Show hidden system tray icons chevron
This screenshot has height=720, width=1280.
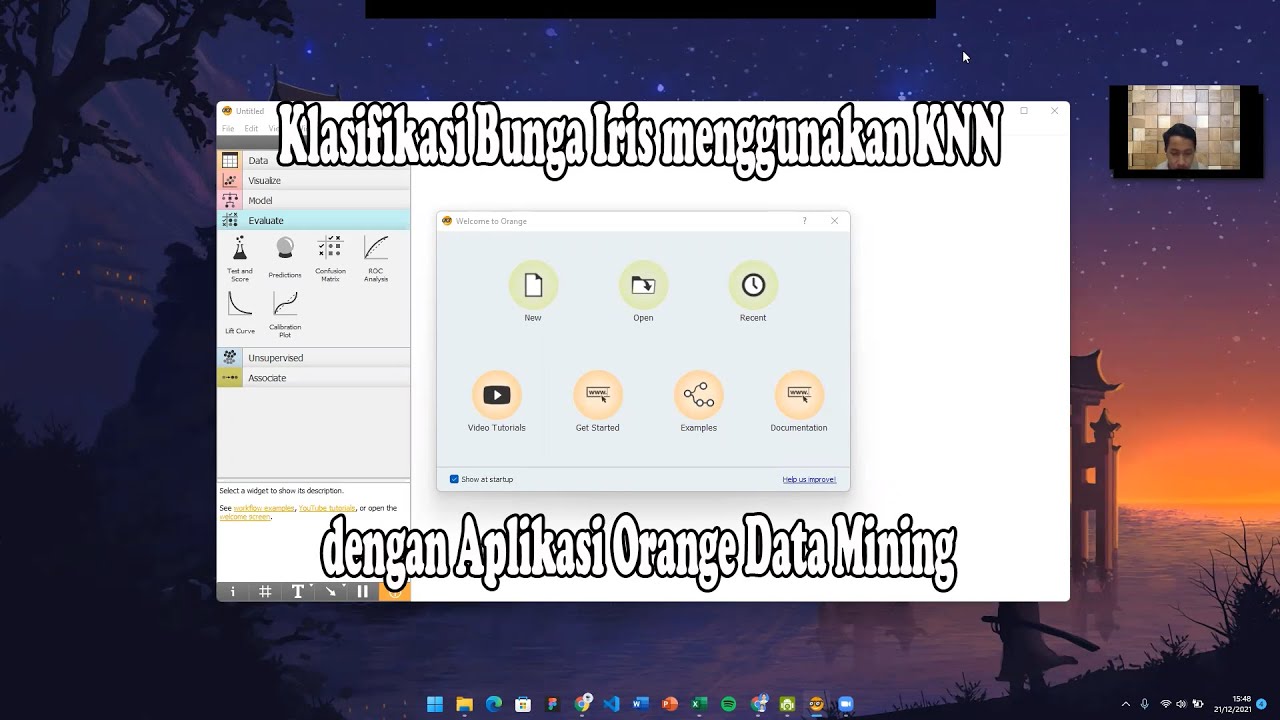(x=1126, y=704)
